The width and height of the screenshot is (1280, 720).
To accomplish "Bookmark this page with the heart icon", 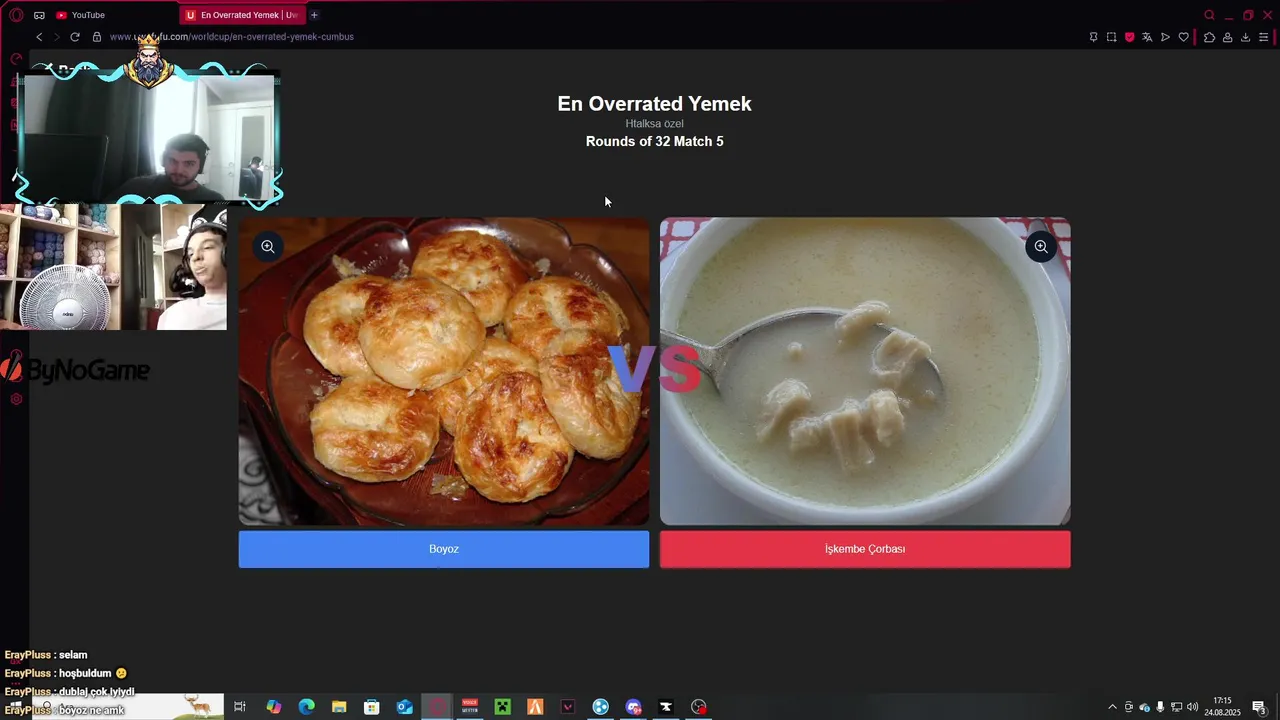I will point(1183,37).
